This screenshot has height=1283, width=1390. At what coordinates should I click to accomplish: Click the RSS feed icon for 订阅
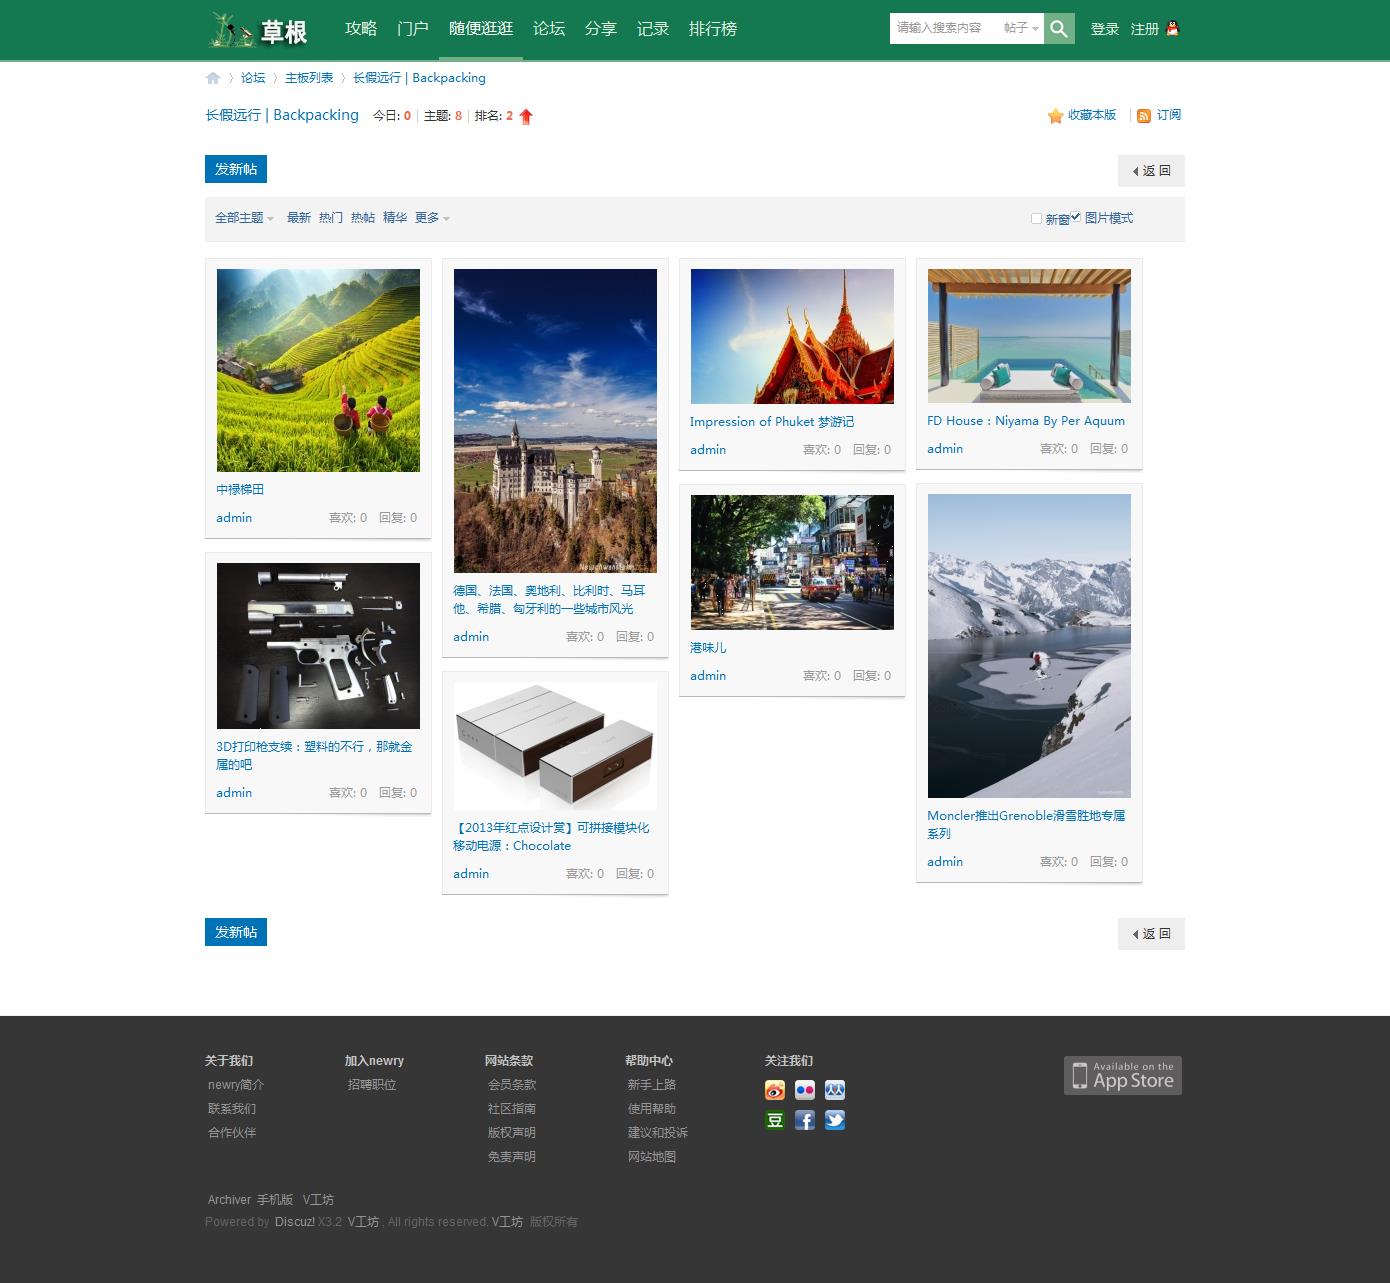click(1144, 116)
